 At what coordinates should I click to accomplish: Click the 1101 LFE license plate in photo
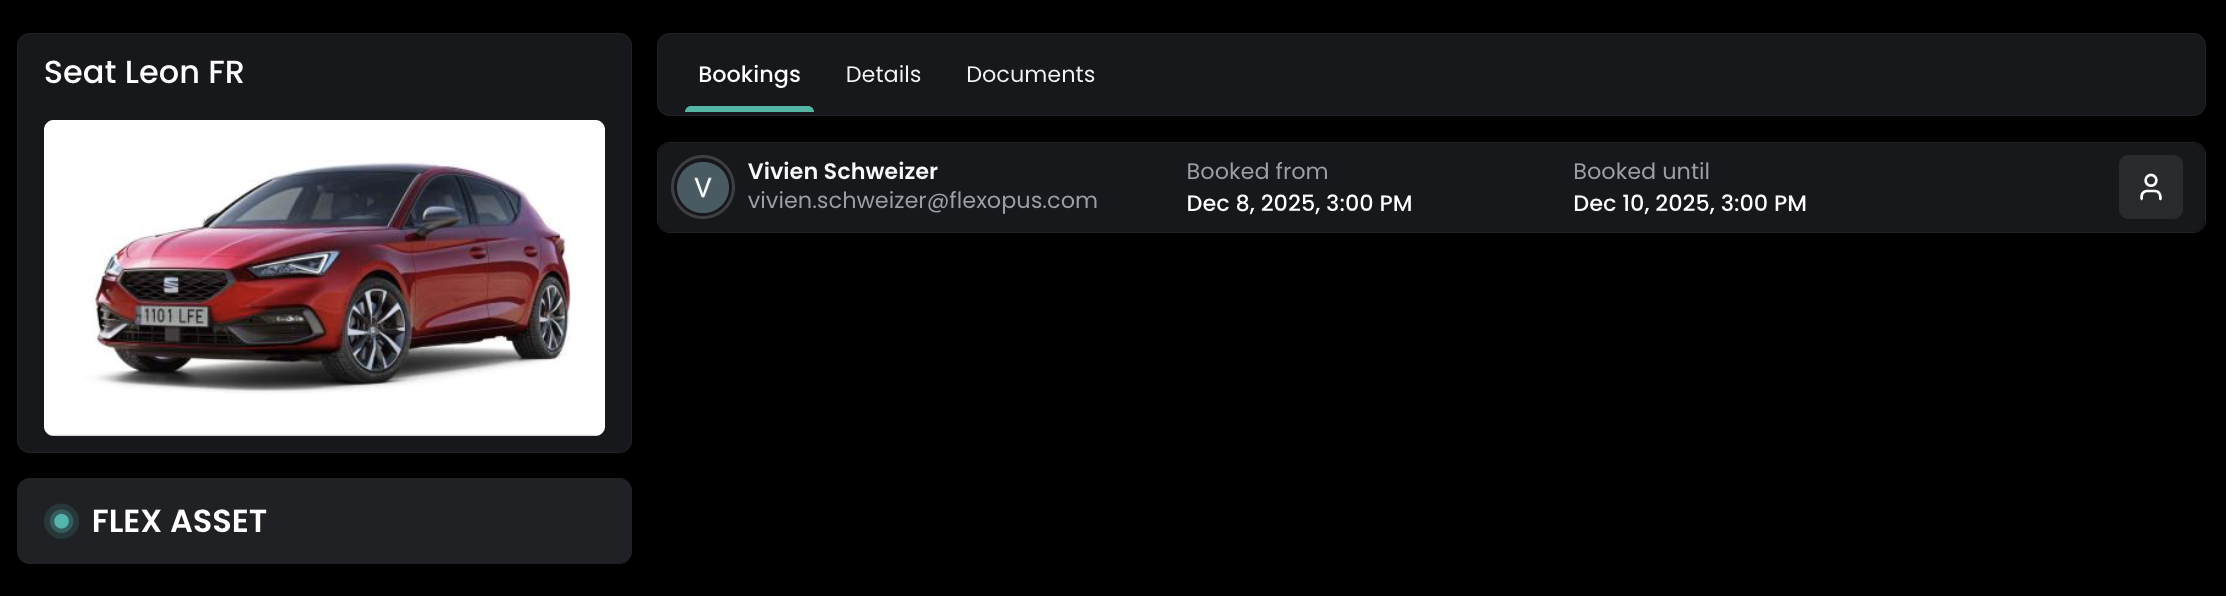coord(172,316)
